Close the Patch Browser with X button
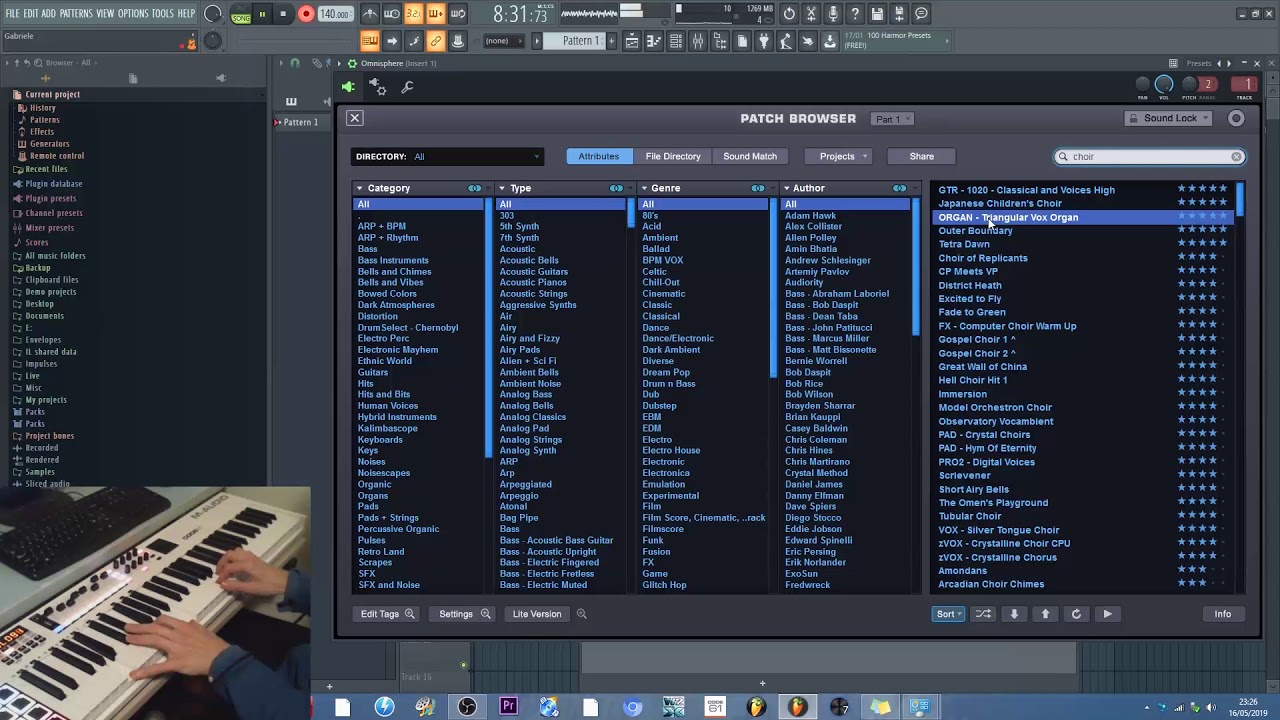The image size is (1280, 720). [x=354, y=118]
